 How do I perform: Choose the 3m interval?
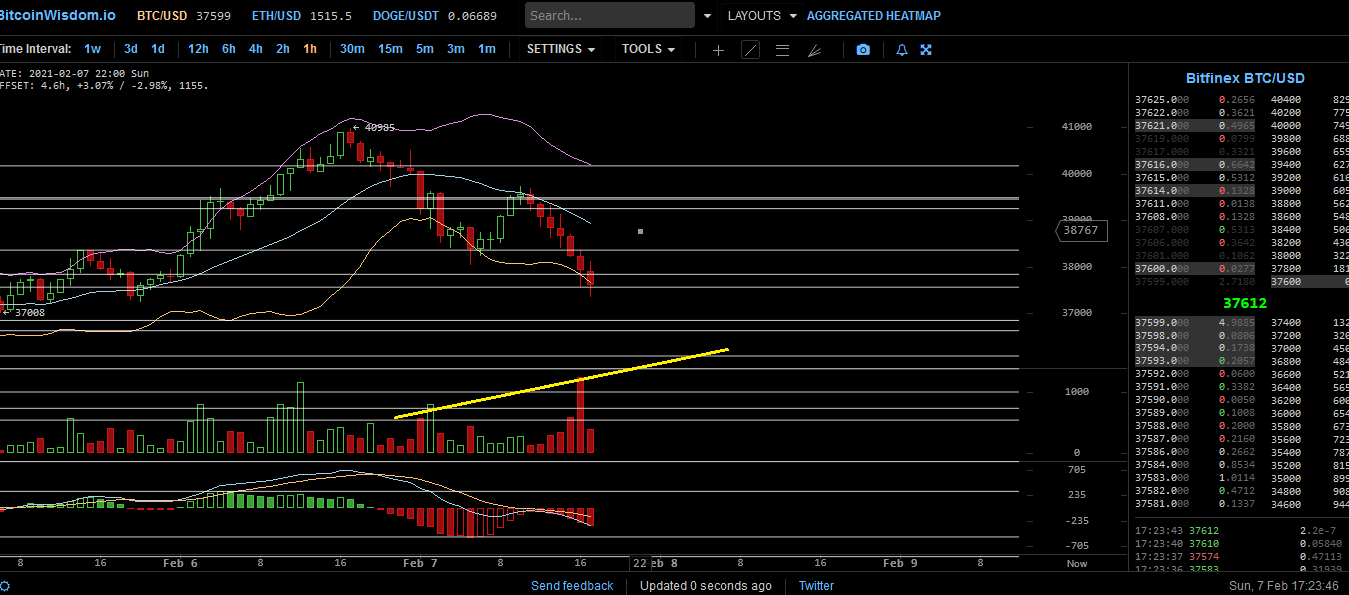click(455, 49)
